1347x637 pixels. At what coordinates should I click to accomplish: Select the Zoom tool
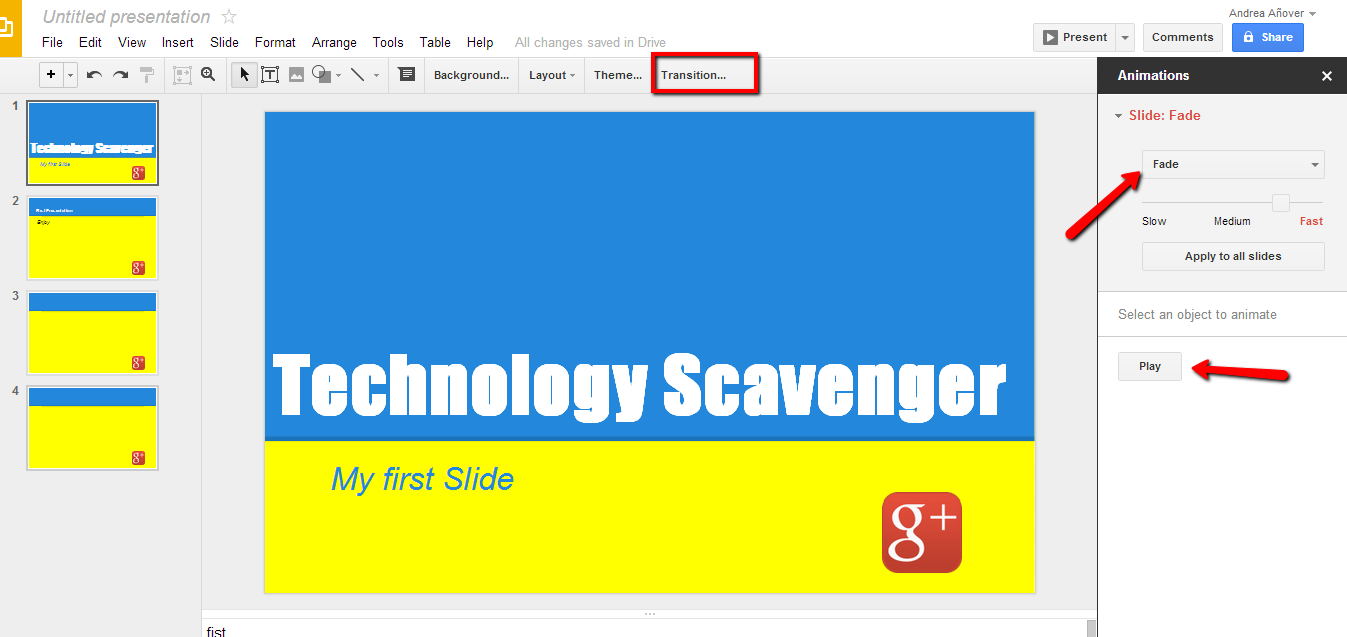[208, 74]
